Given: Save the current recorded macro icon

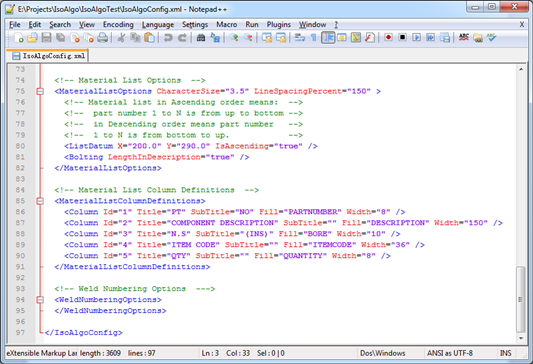Looking at the screenshot, I should click(445, 37).
